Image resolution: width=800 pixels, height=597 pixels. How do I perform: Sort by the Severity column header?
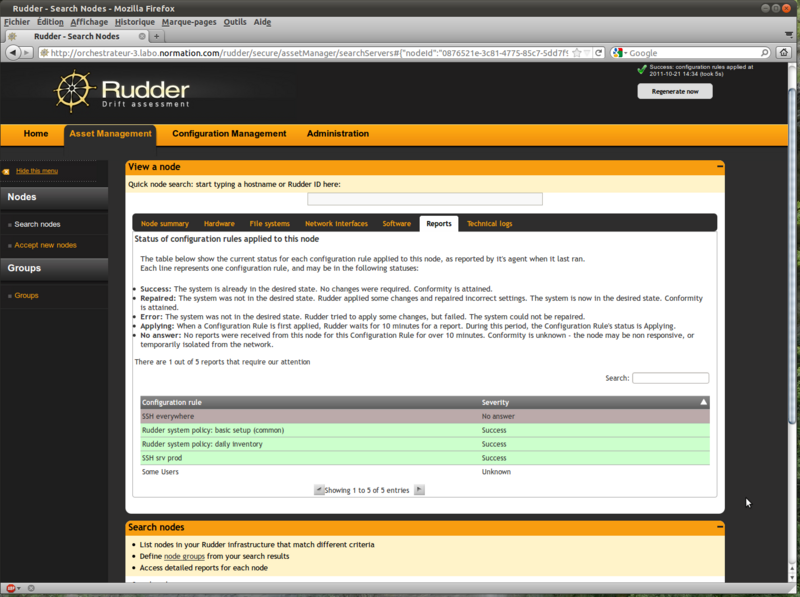click(x=594, y=403)
